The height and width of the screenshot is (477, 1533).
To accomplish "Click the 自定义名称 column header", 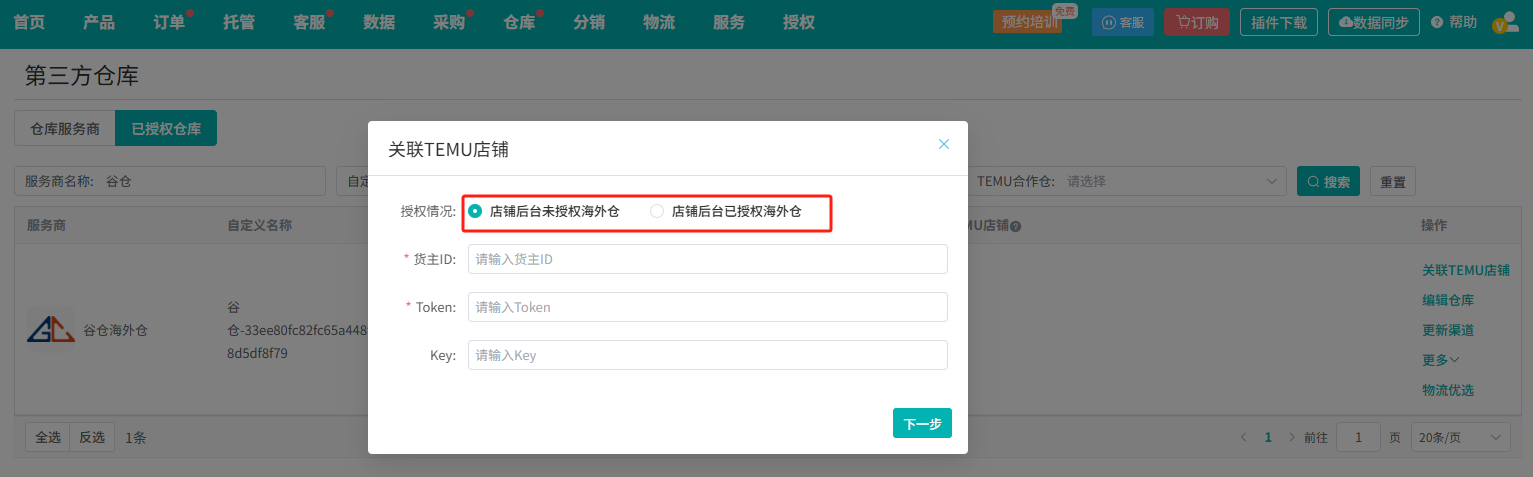I will point(259,225).
